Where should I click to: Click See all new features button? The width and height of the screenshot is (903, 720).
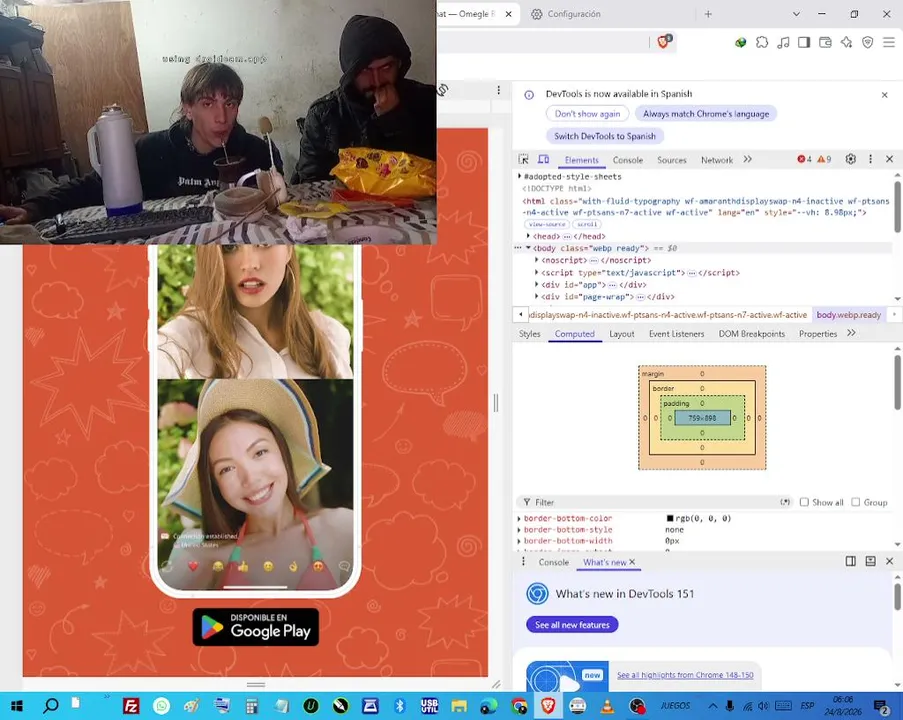572,625
